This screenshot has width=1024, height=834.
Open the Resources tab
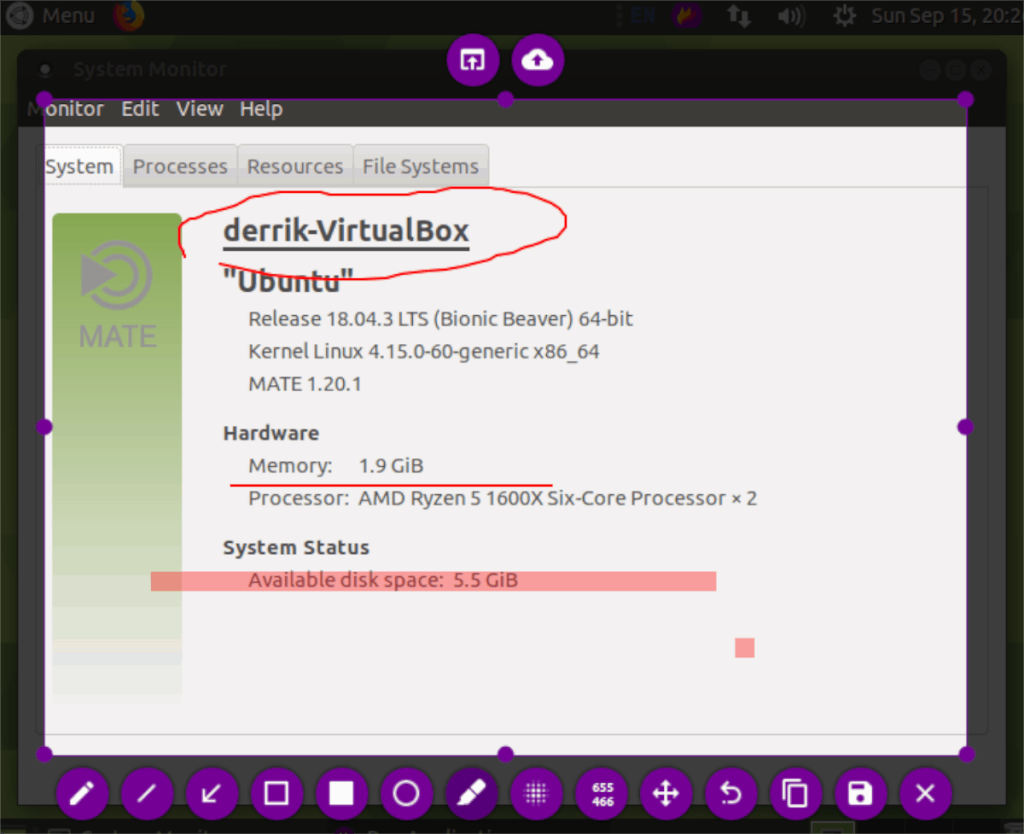pos(295,167)
